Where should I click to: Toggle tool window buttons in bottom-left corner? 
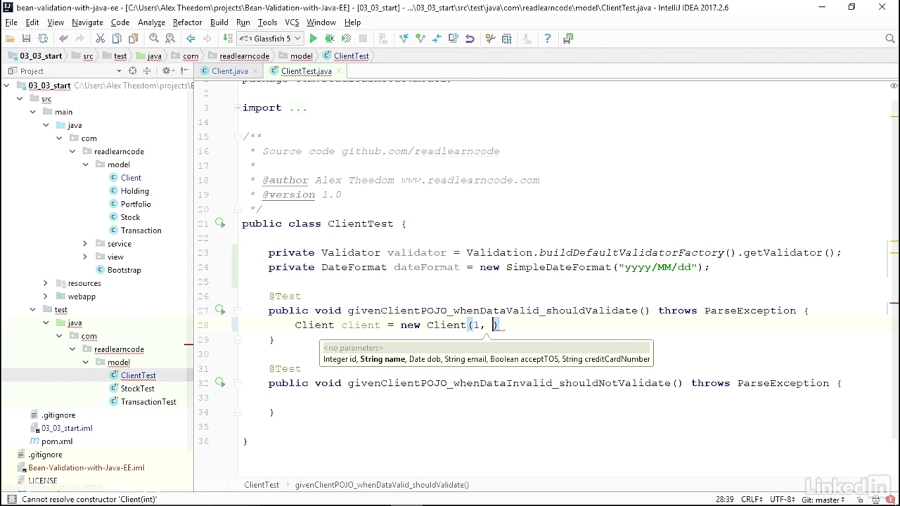click(11, 499)
